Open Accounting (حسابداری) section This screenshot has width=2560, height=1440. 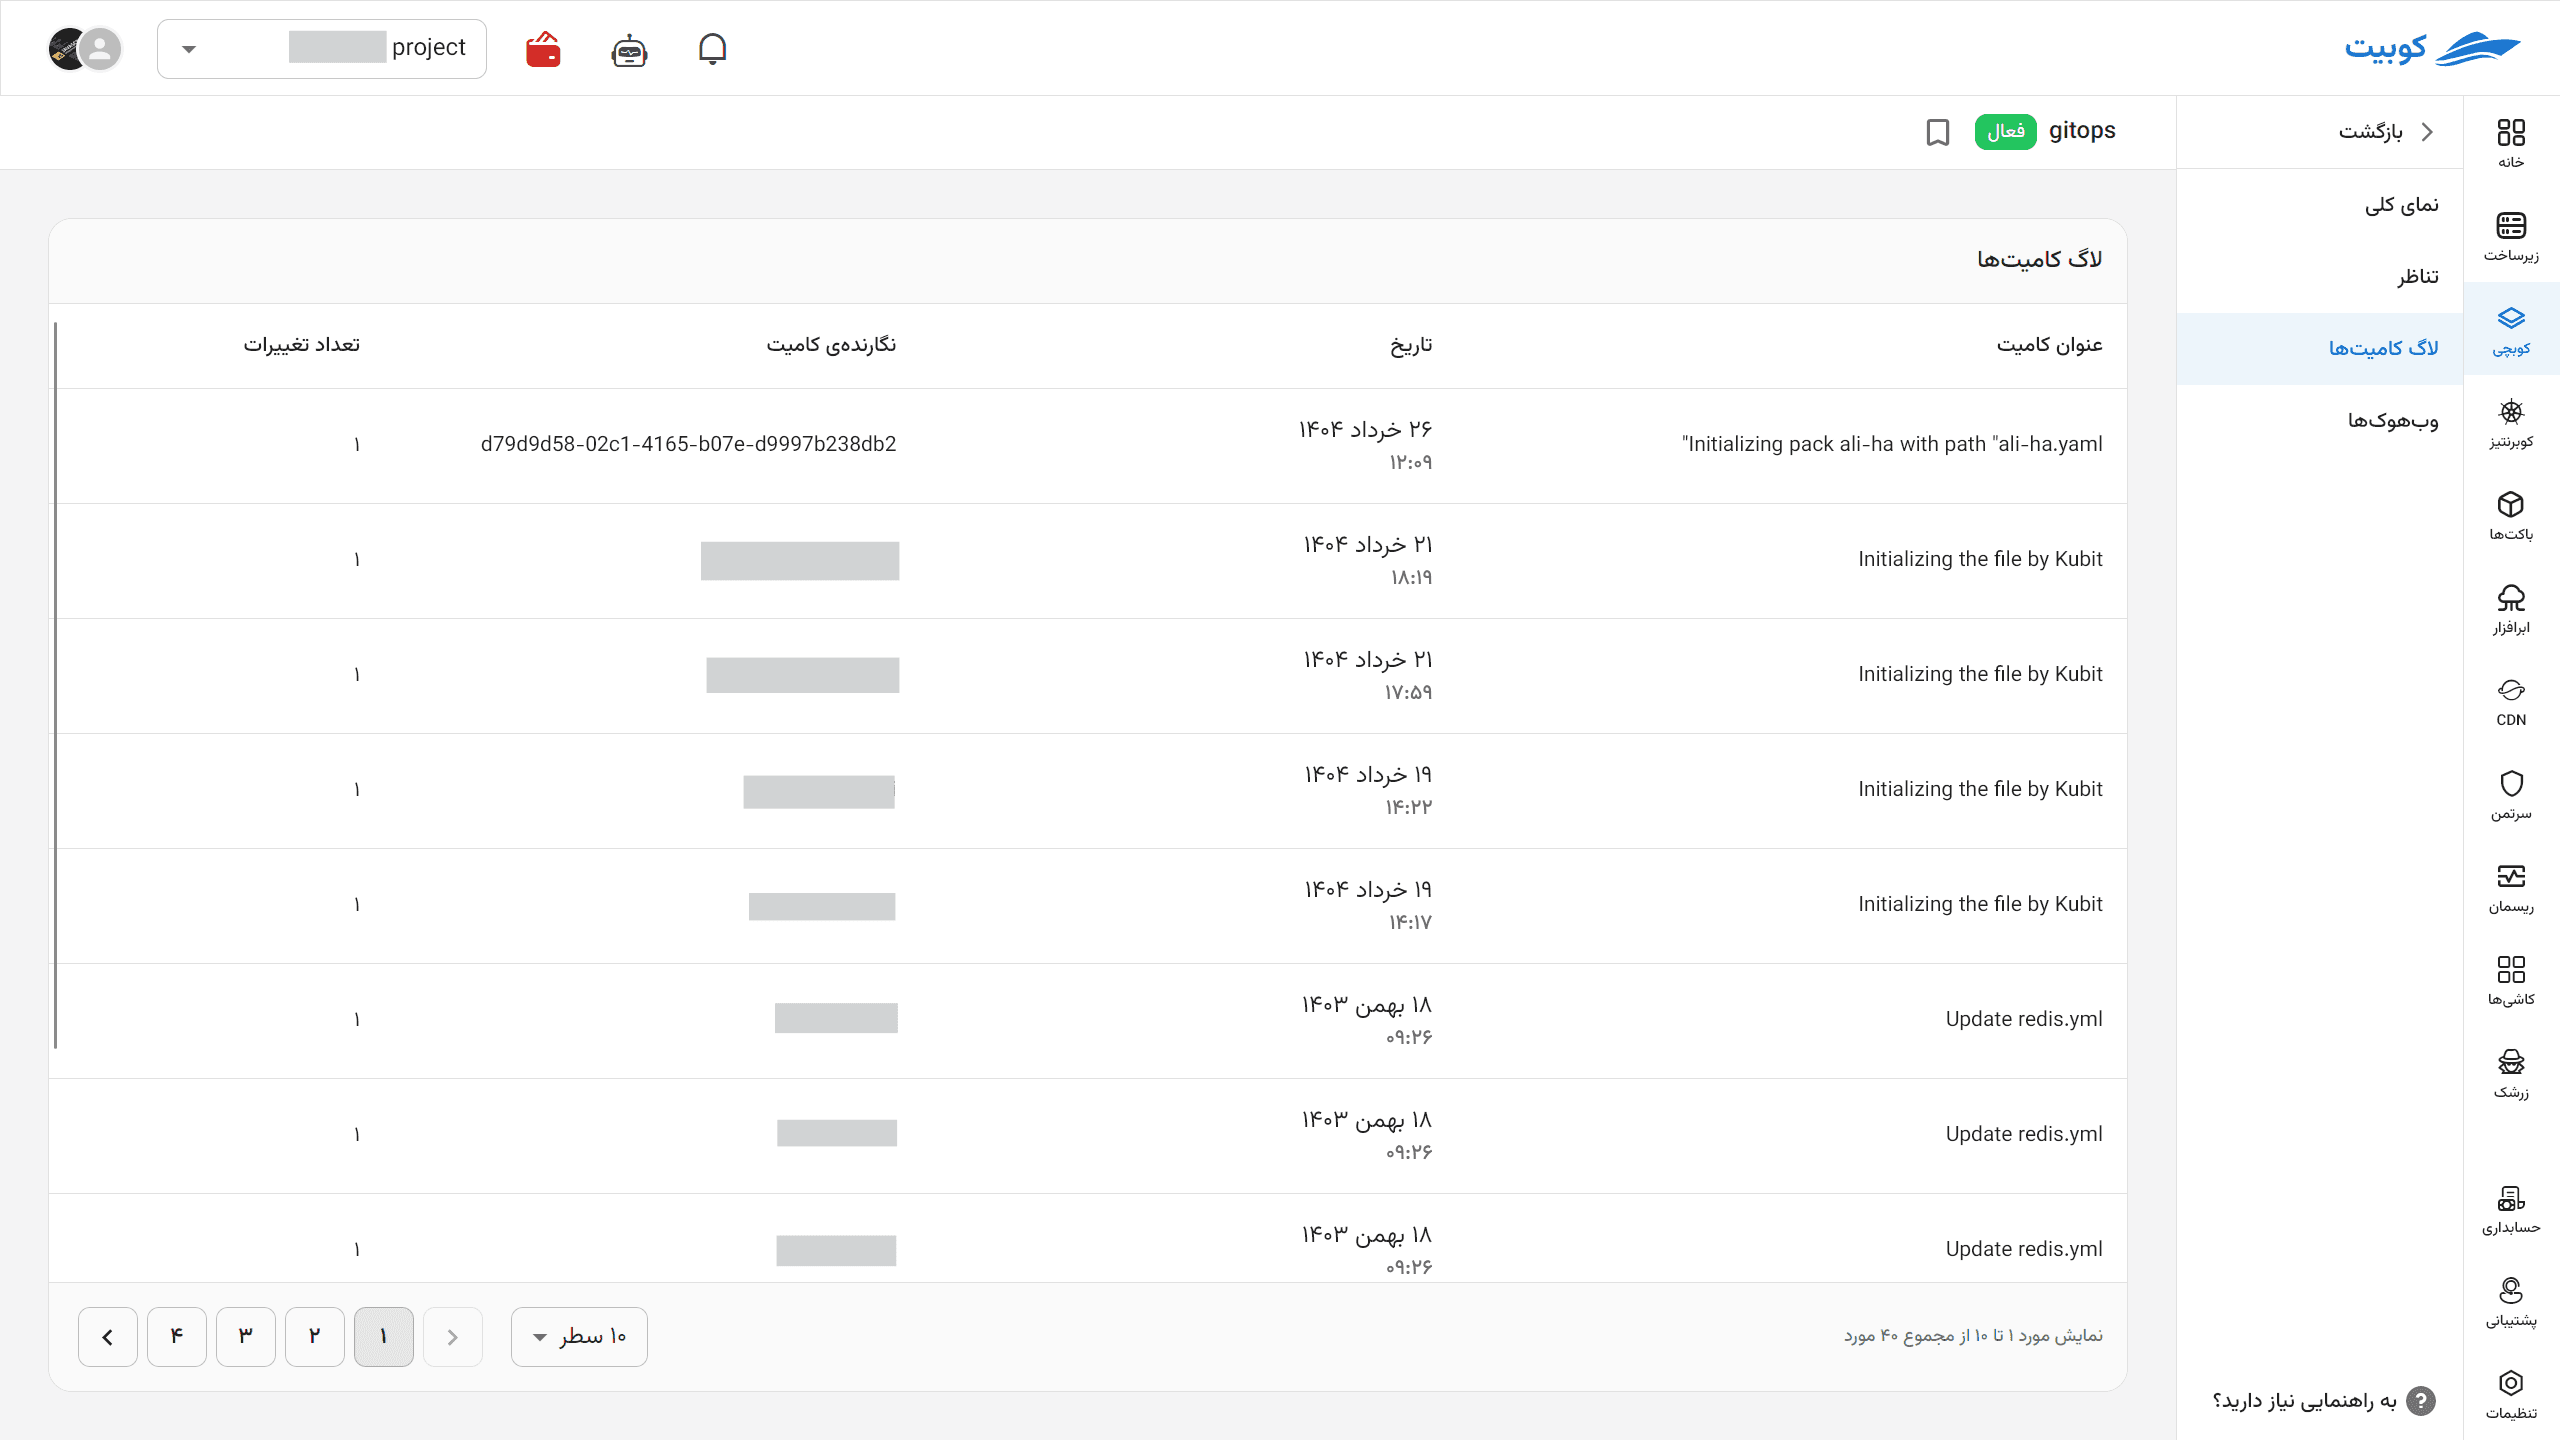tap(2511, 1209)
